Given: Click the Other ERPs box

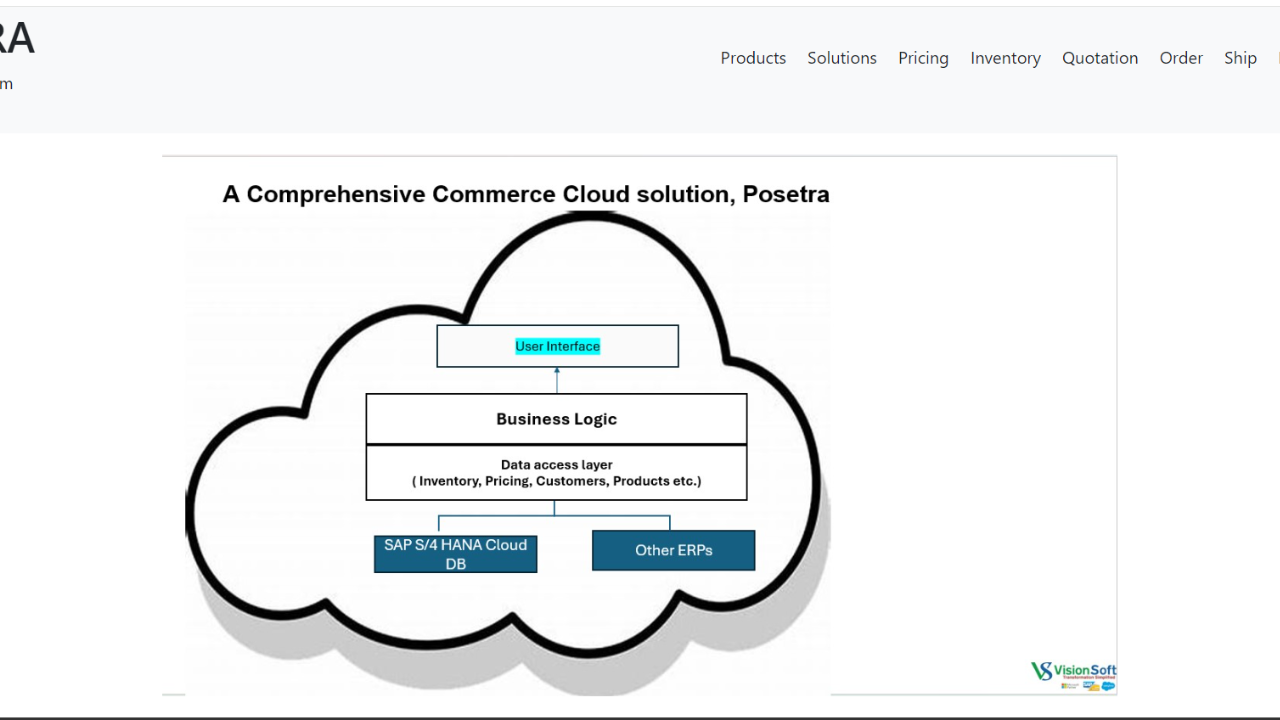Looking at the screenshot, I should [673, 550].
